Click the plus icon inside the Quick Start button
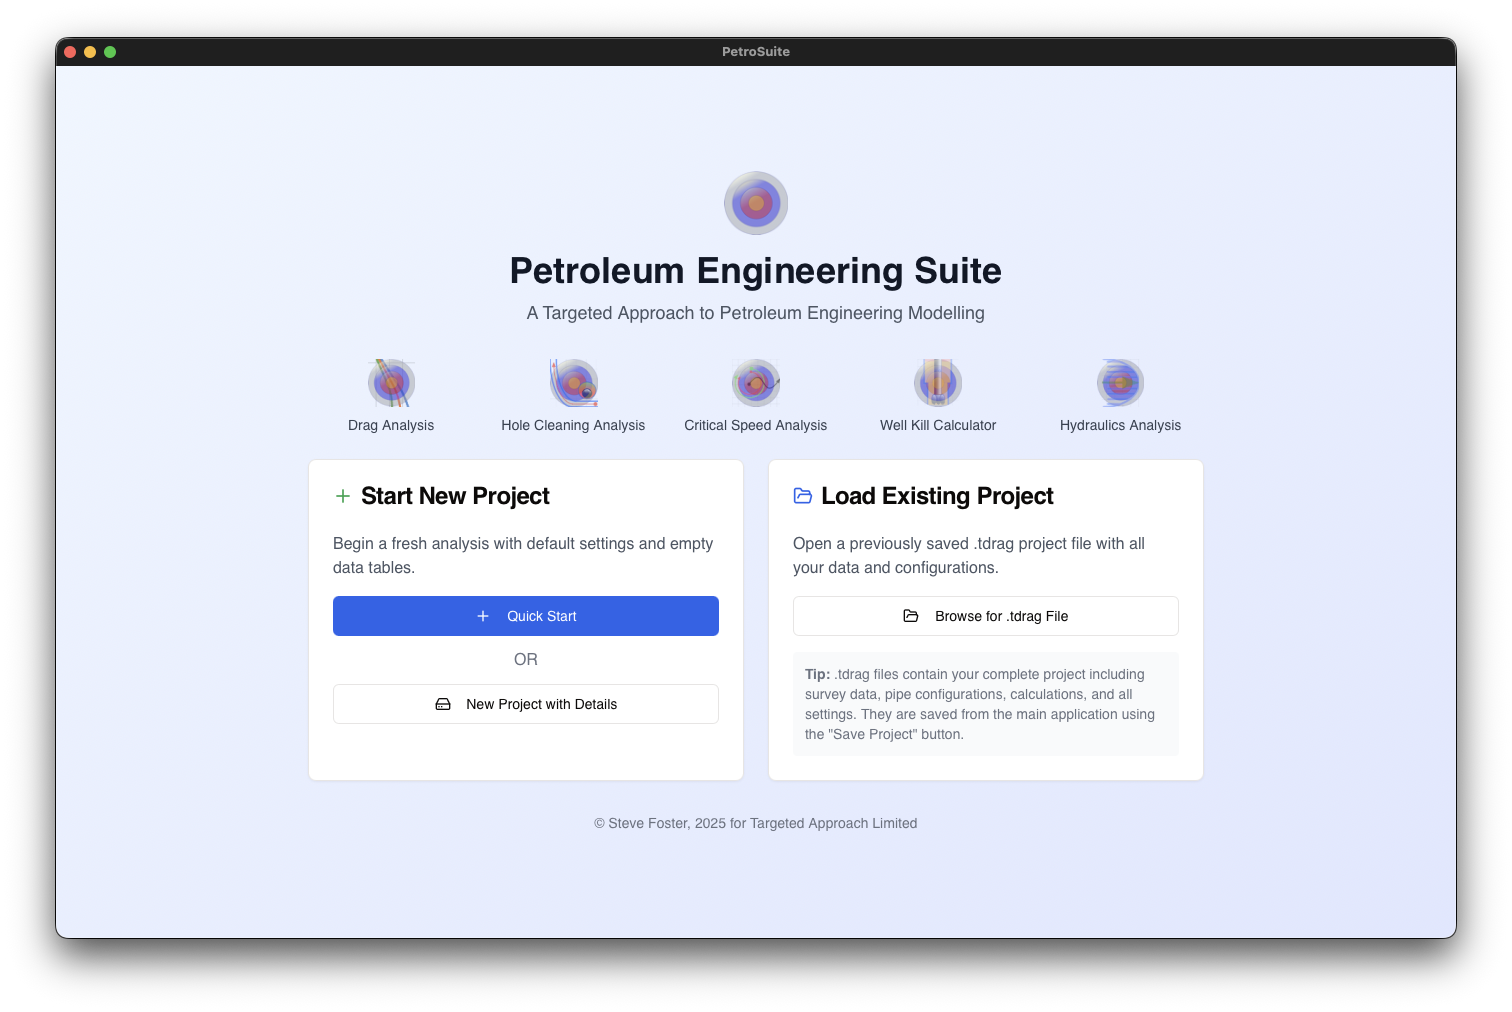 484,616
